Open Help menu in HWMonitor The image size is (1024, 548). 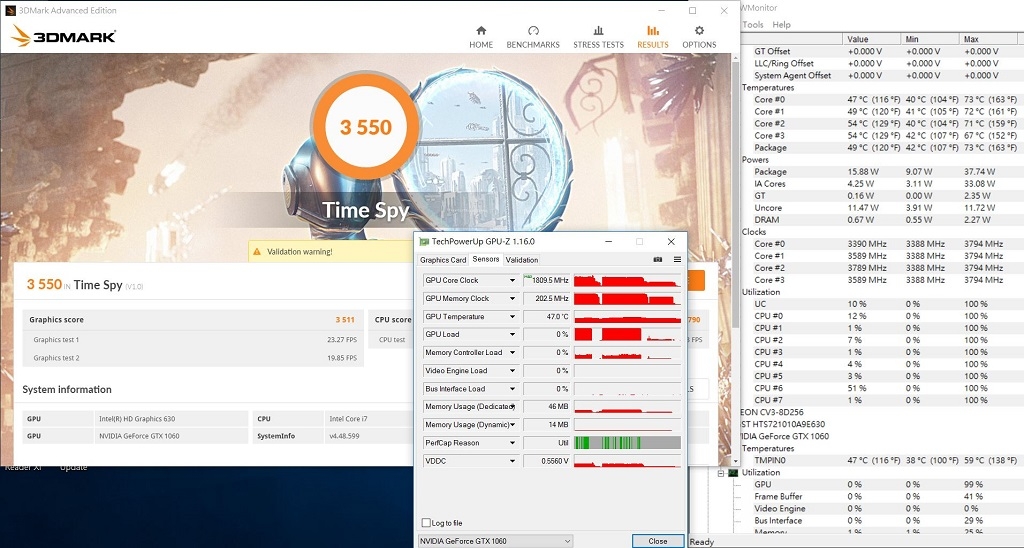click(781, 24)
